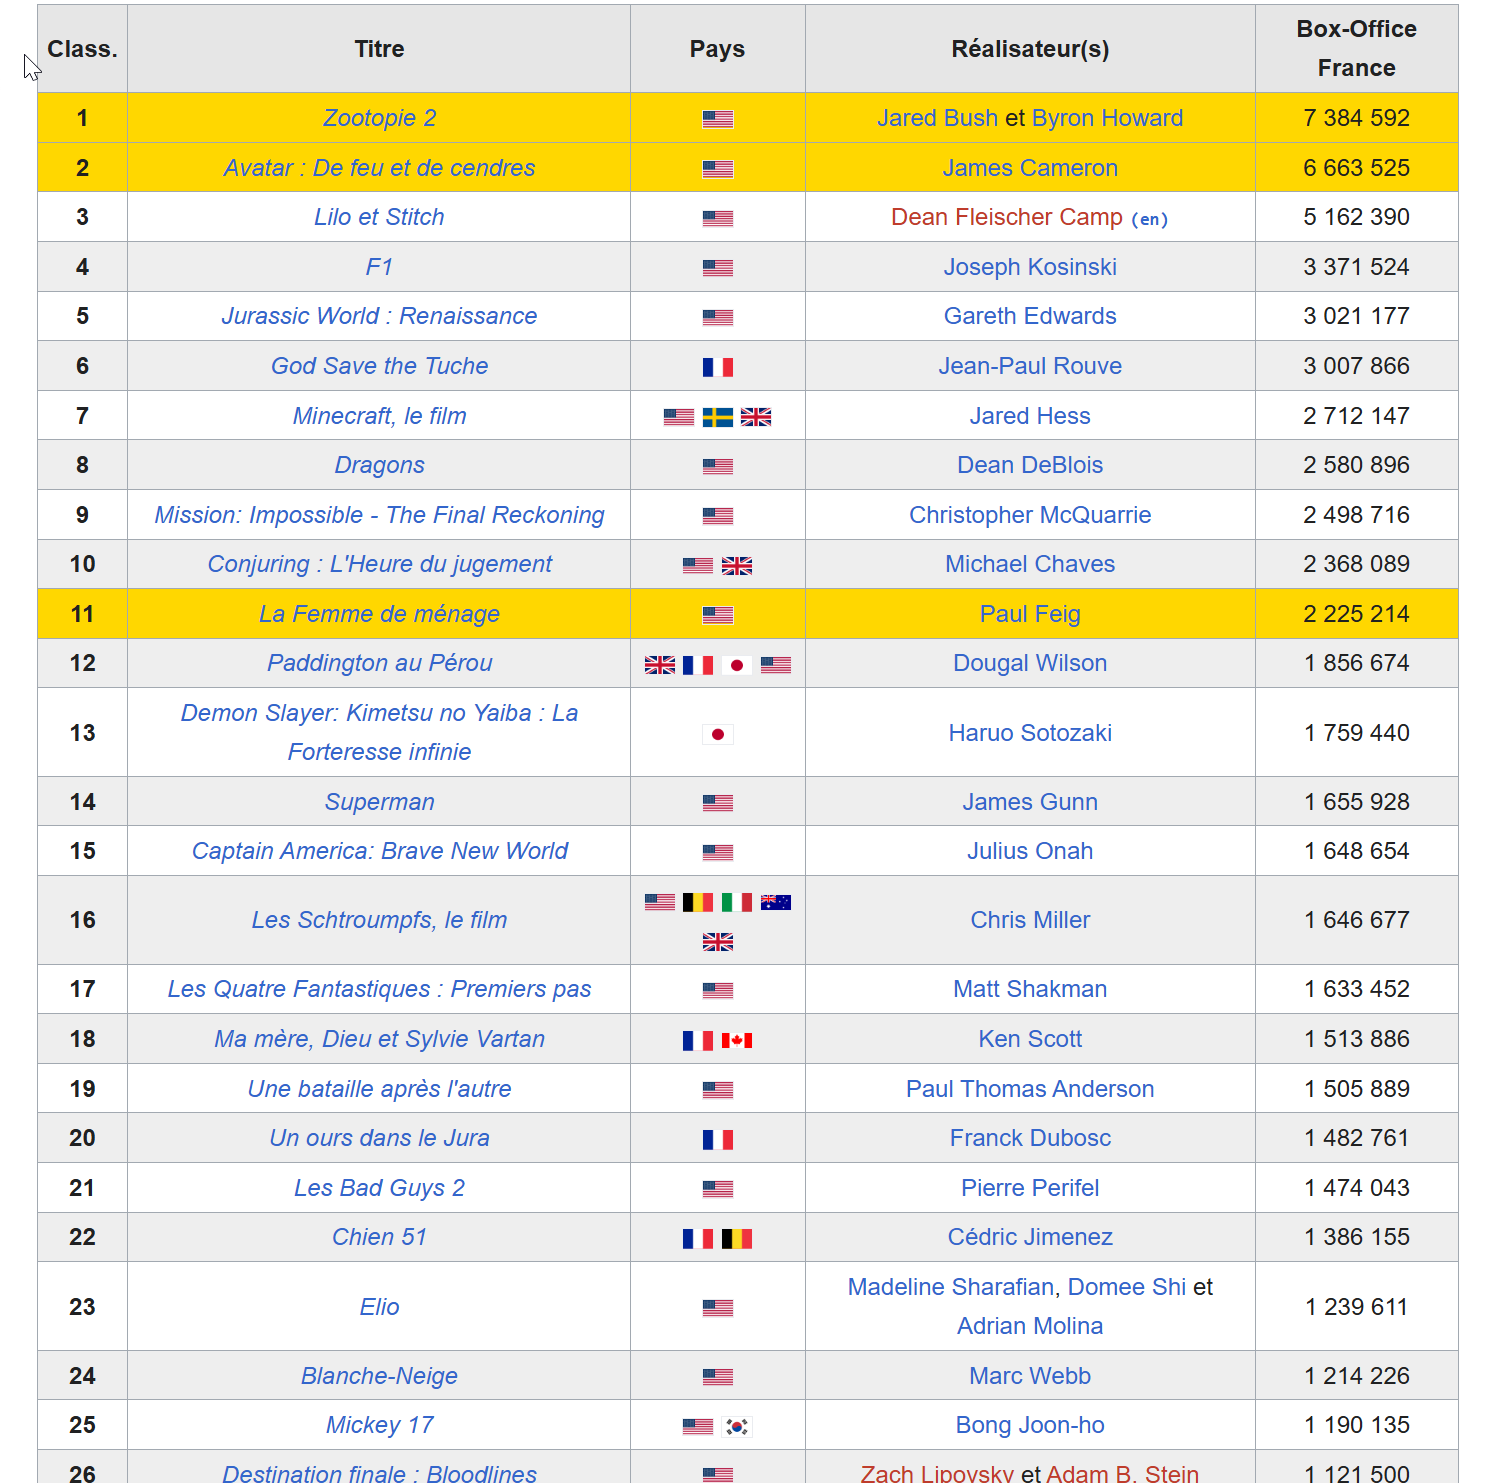
Task: Click the Swedish flag in the Minecraft row
Action: click(717, 417)
